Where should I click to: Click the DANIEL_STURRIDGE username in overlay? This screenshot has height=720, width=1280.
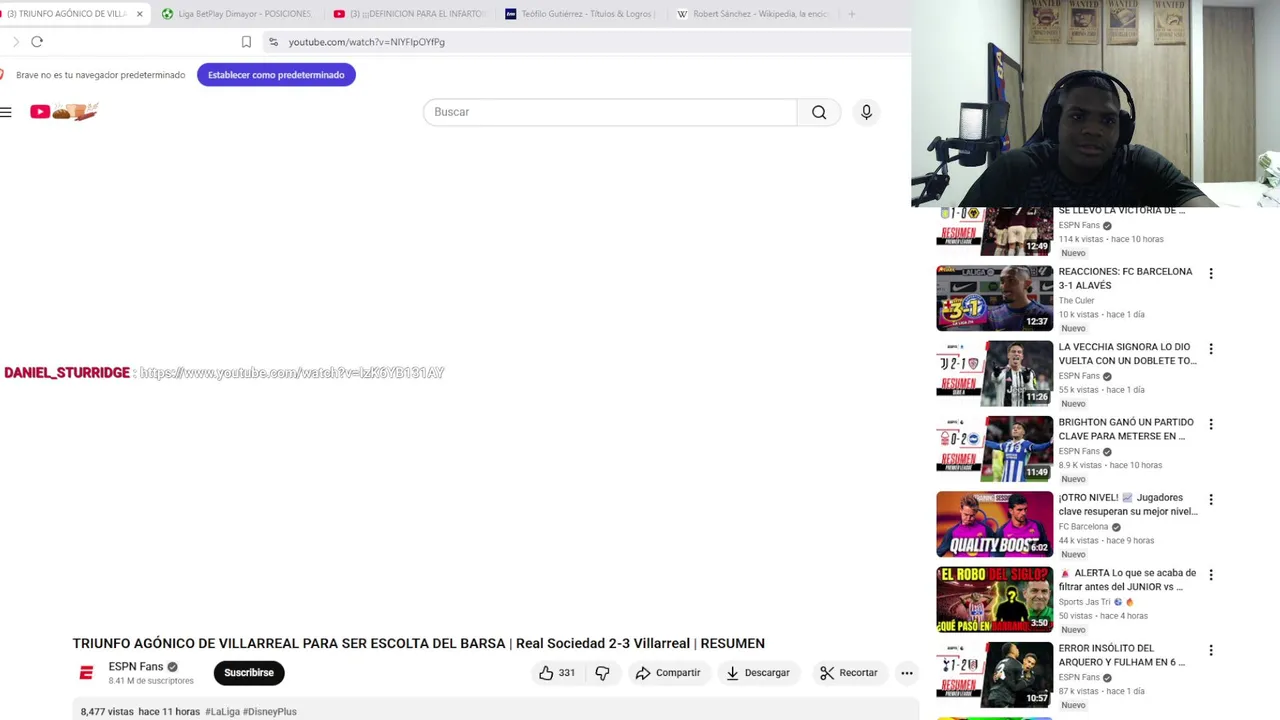click(67, 373)
